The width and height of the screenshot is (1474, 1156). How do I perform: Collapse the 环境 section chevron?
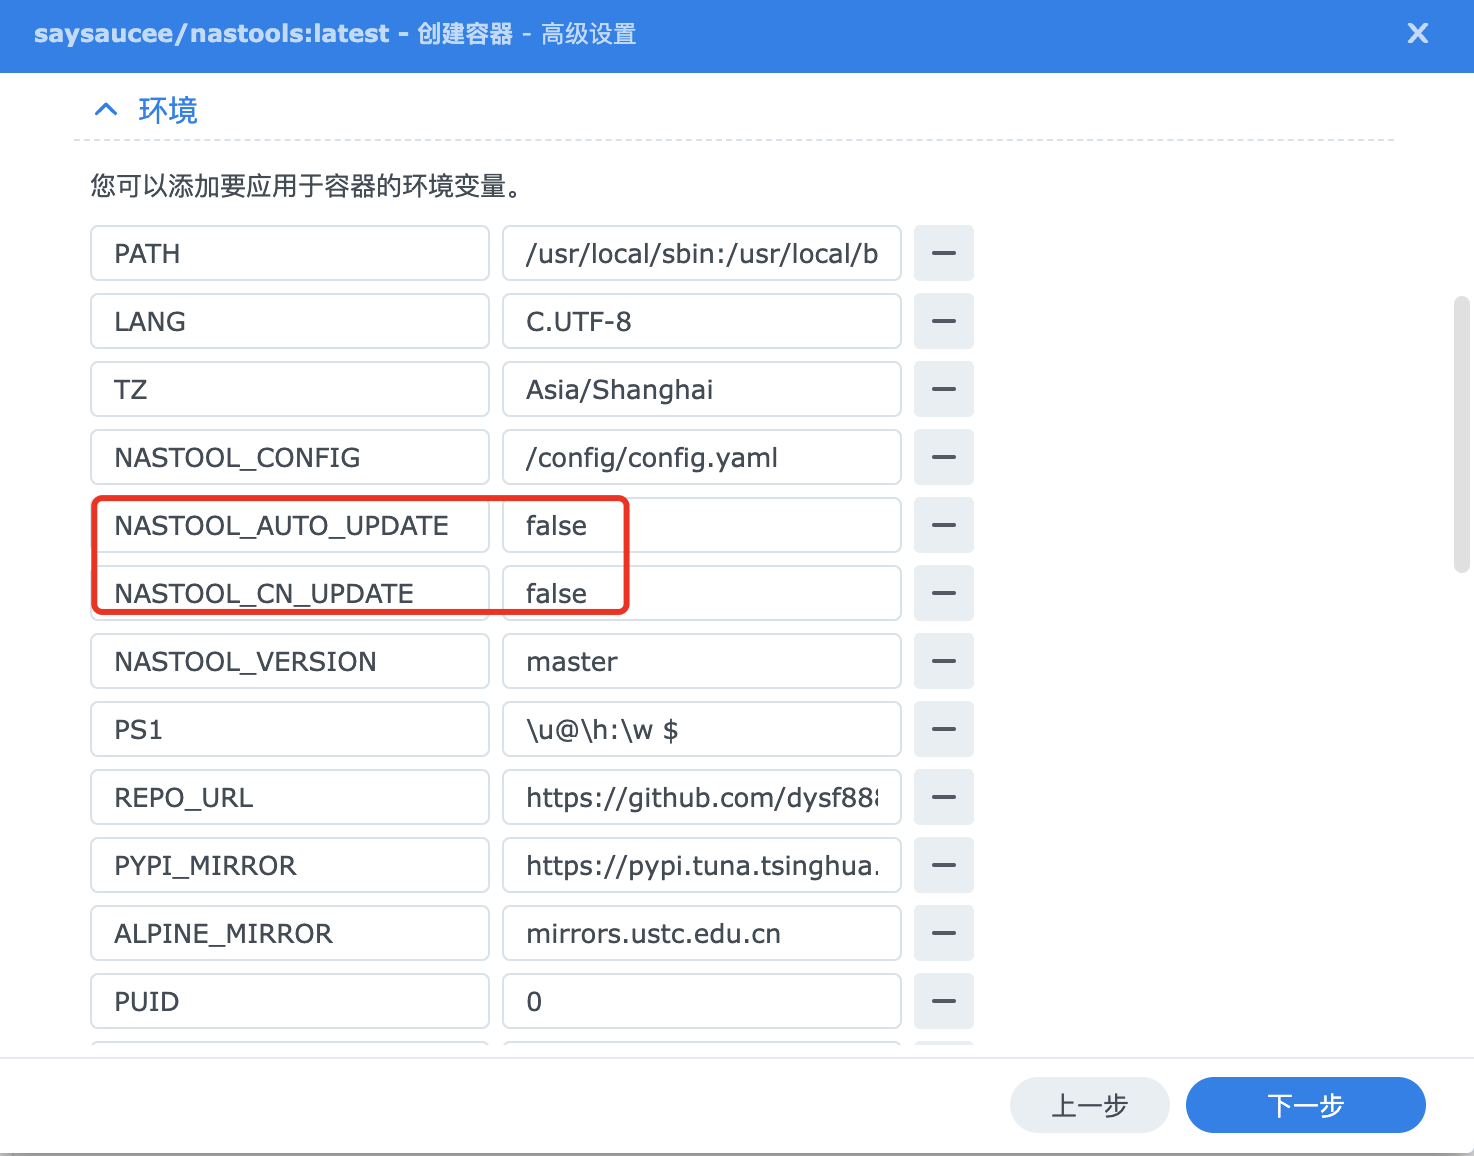tap(106, 109)
